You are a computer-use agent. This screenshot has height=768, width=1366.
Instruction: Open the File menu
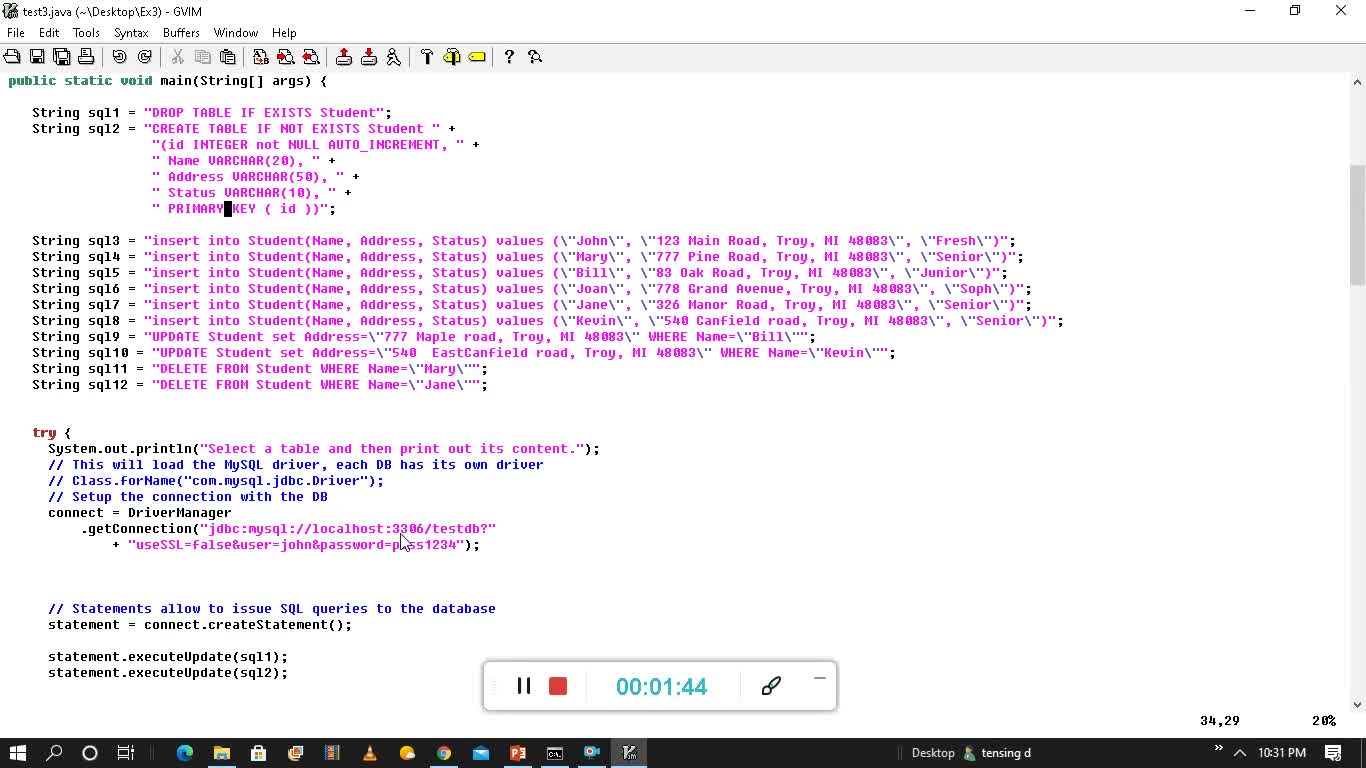pyautogui.click(x=16, y=33)
